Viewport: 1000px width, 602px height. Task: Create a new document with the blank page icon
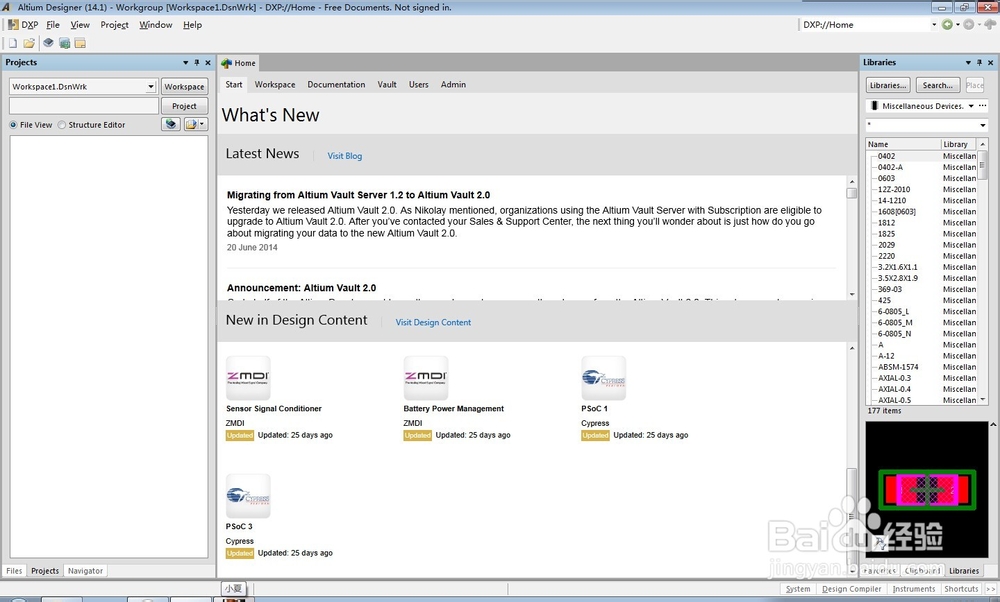(x=12, y=43)
